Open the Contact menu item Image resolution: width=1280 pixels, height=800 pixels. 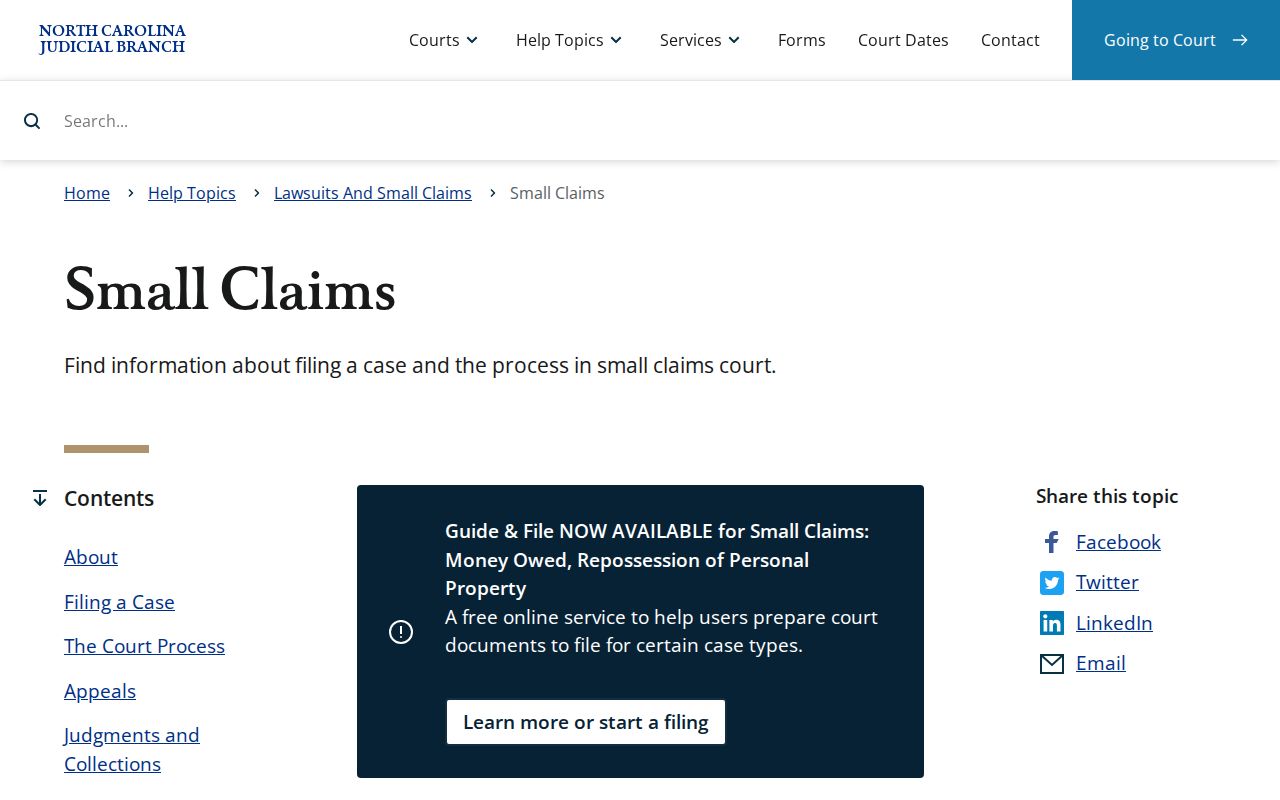pos(1010,40)
